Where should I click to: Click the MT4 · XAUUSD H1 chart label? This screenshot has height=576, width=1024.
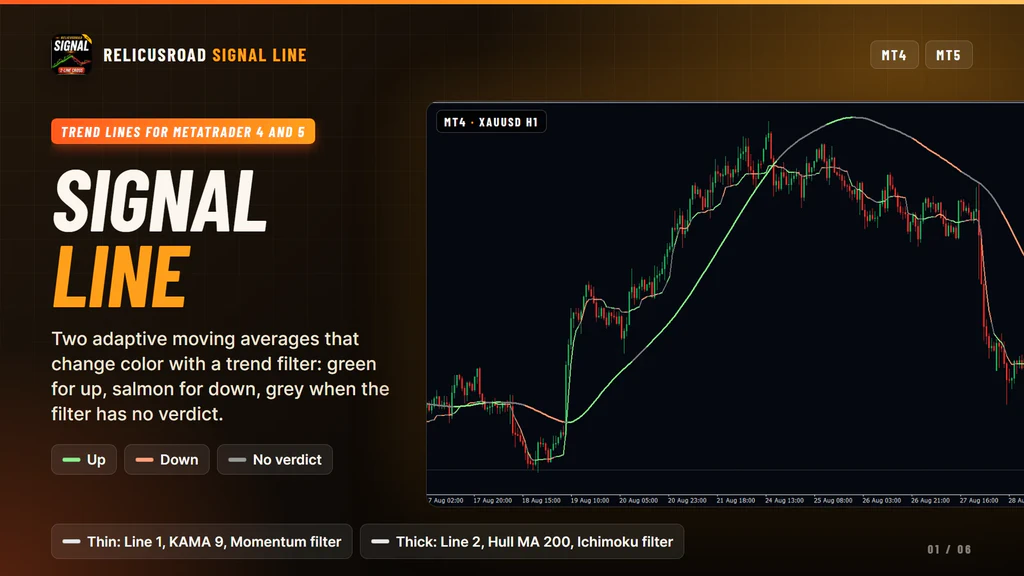tap(491, 122)
